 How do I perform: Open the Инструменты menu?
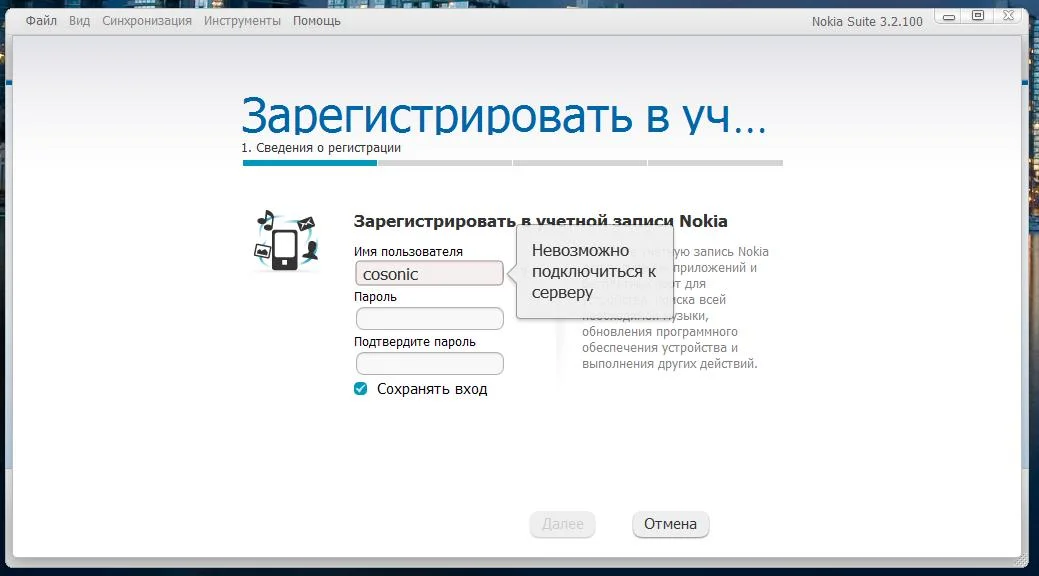(x=242, y=21)
